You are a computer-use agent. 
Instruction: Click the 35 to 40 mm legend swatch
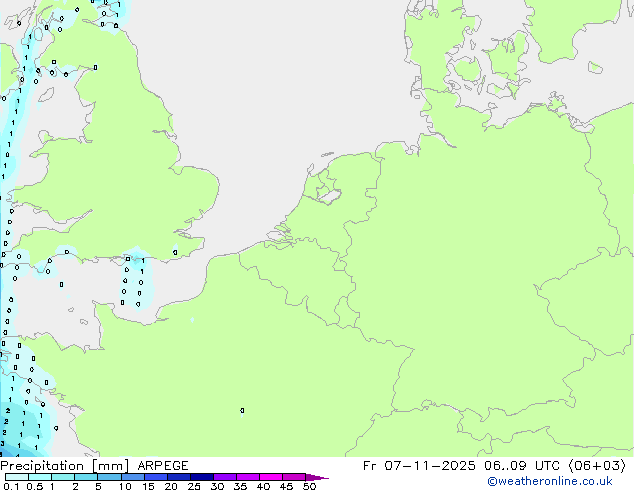click(247, 477)
